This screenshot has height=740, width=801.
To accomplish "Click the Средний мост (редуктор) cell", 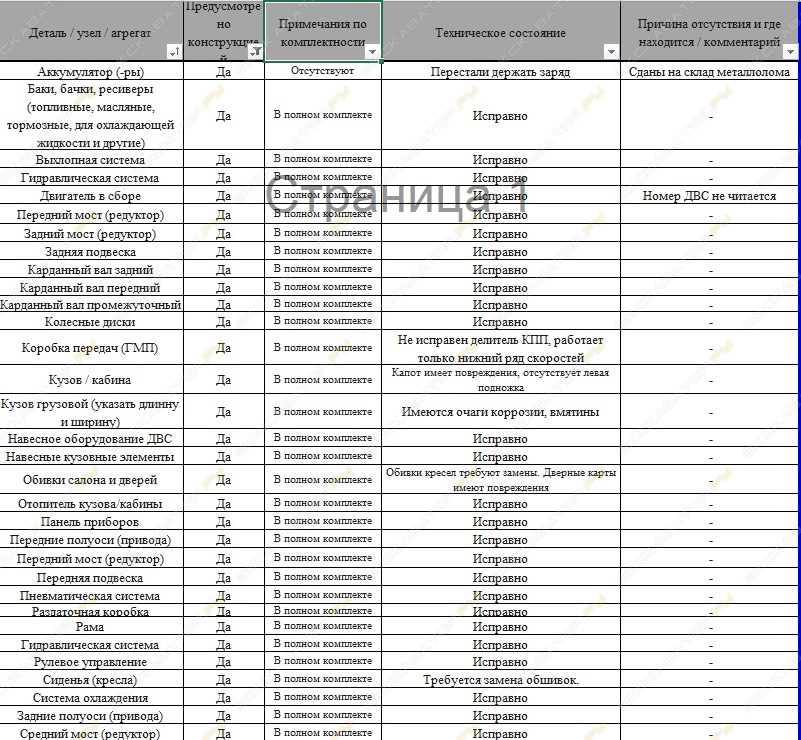I will (91, 733).
